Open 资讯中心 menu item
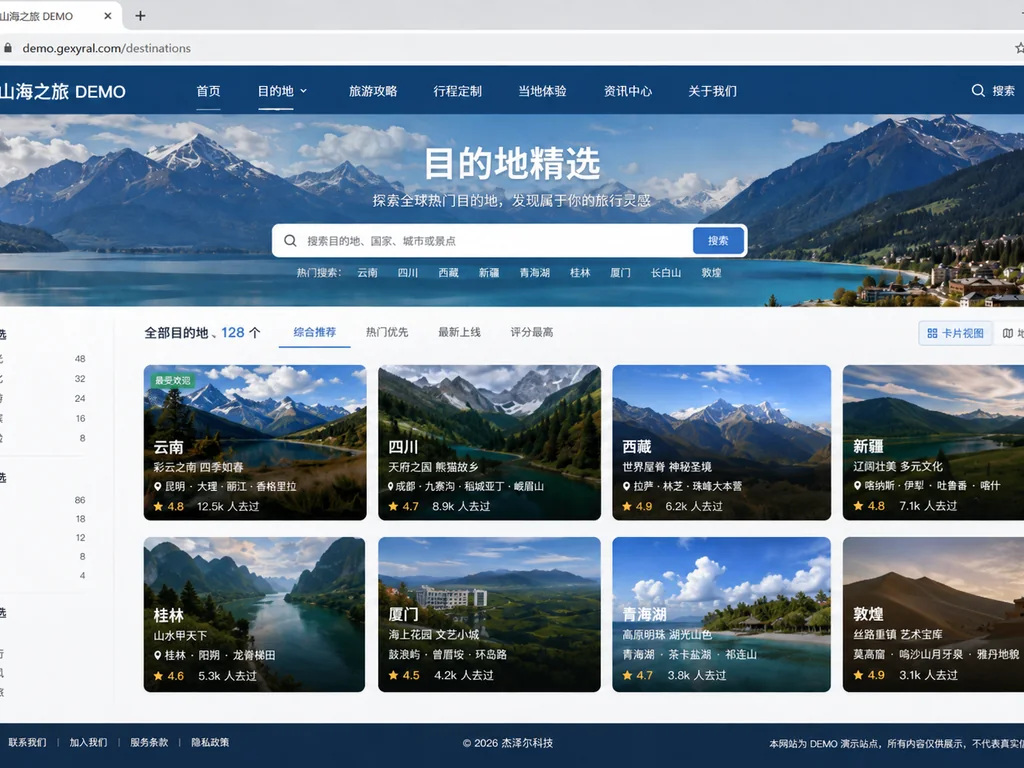The height and width of the screenshot is (768, 1024). 628,91
